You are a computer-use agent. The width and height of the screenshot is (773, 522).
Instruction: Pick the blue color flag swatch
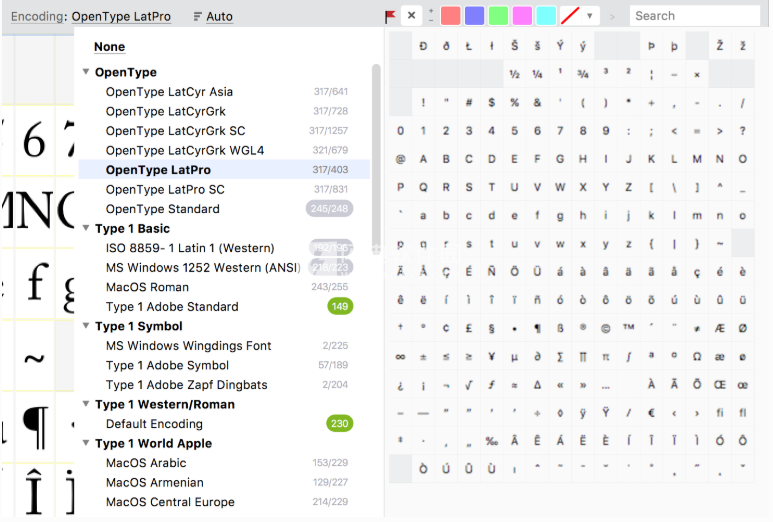[x=474, y=16]
